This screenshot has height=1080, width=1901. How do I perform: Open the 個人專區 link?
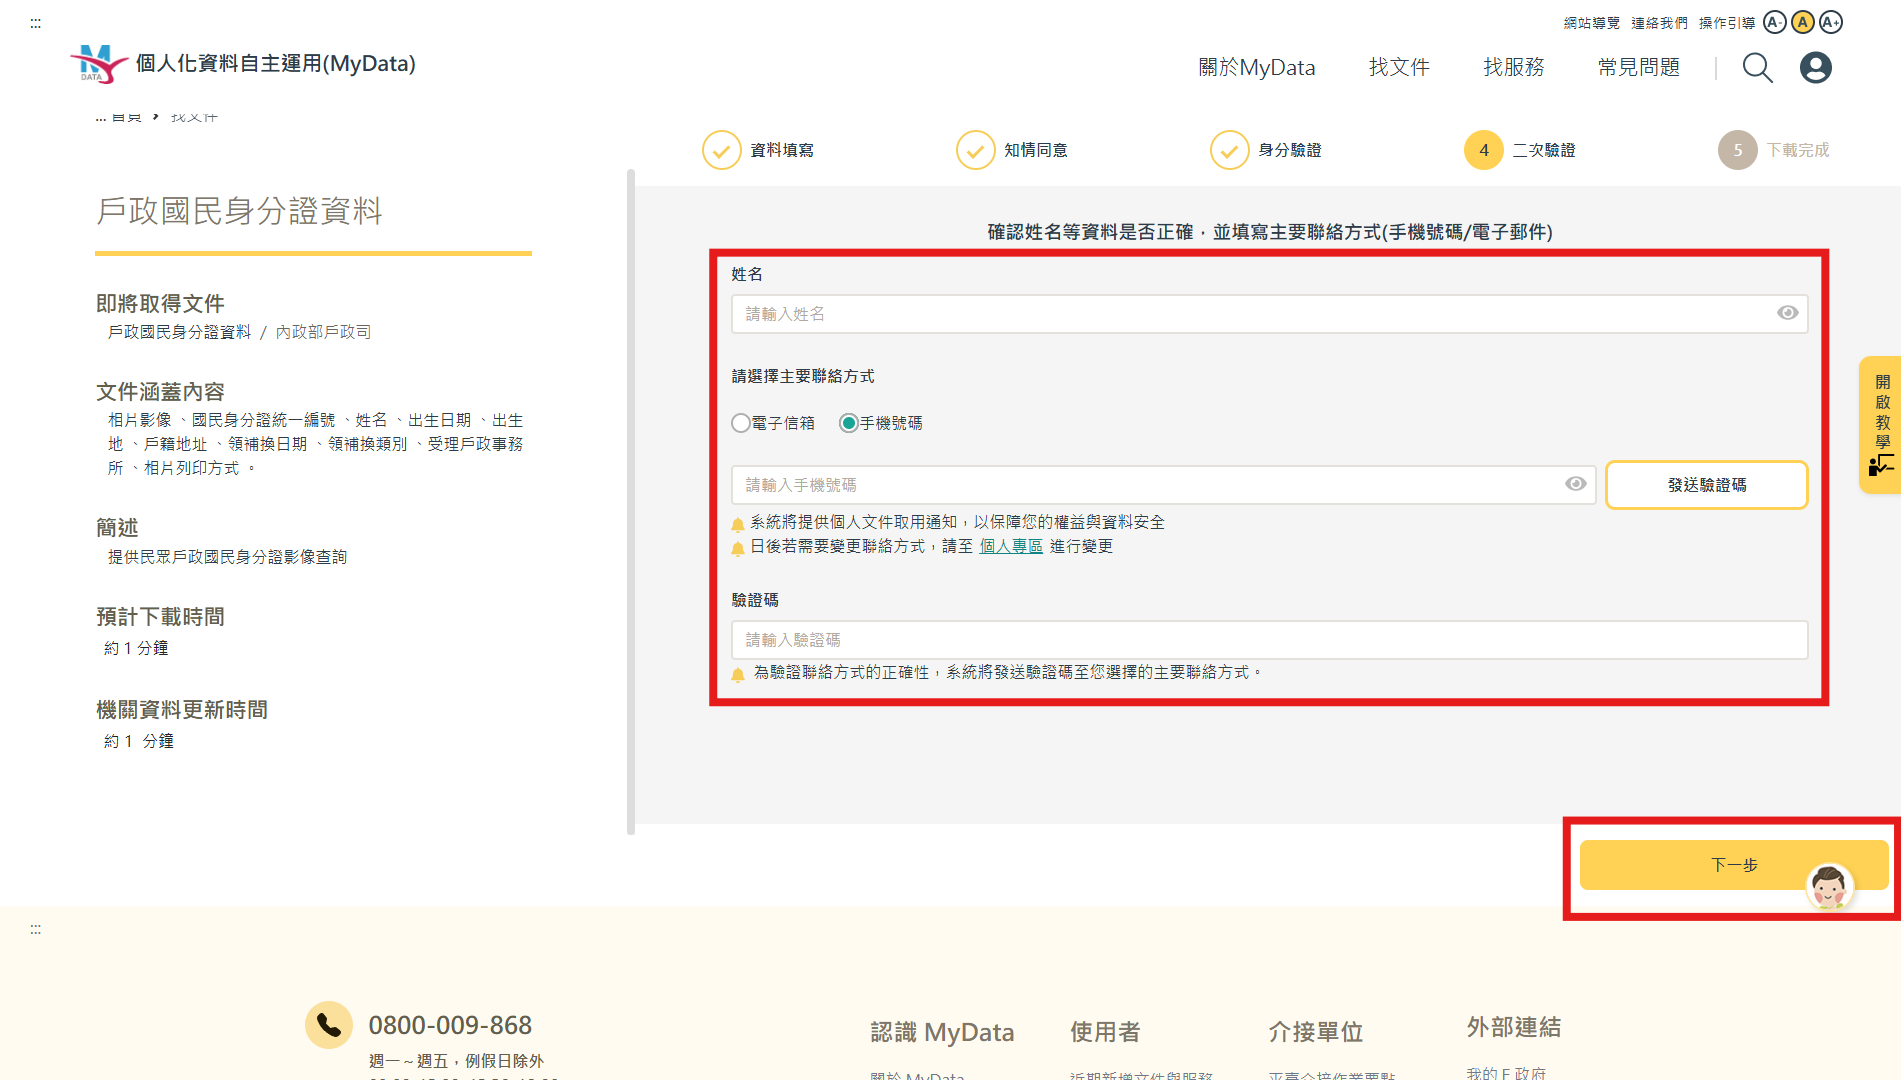[x=1011, y=546]
